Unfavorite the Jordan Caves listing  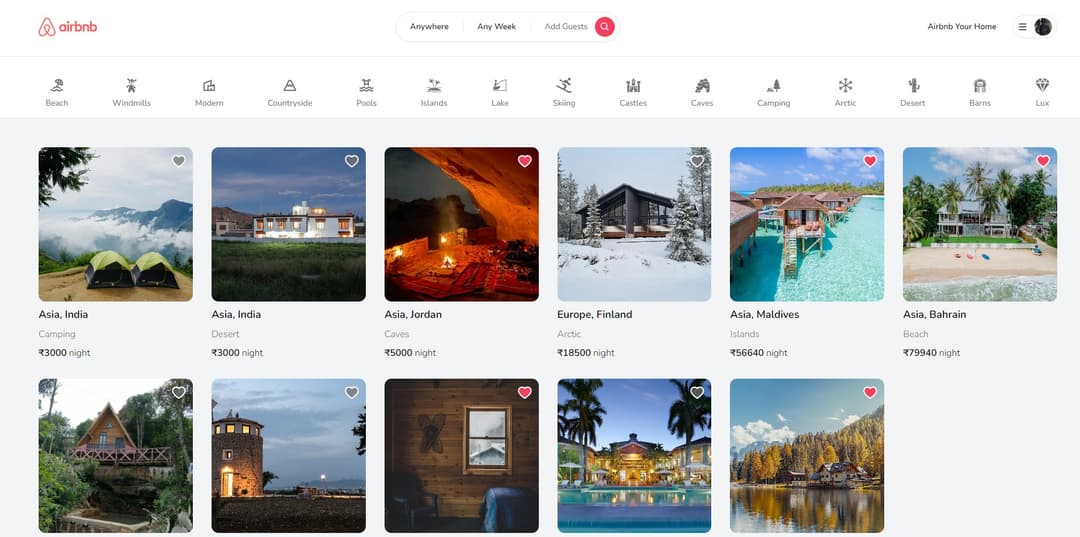(525, 161)
